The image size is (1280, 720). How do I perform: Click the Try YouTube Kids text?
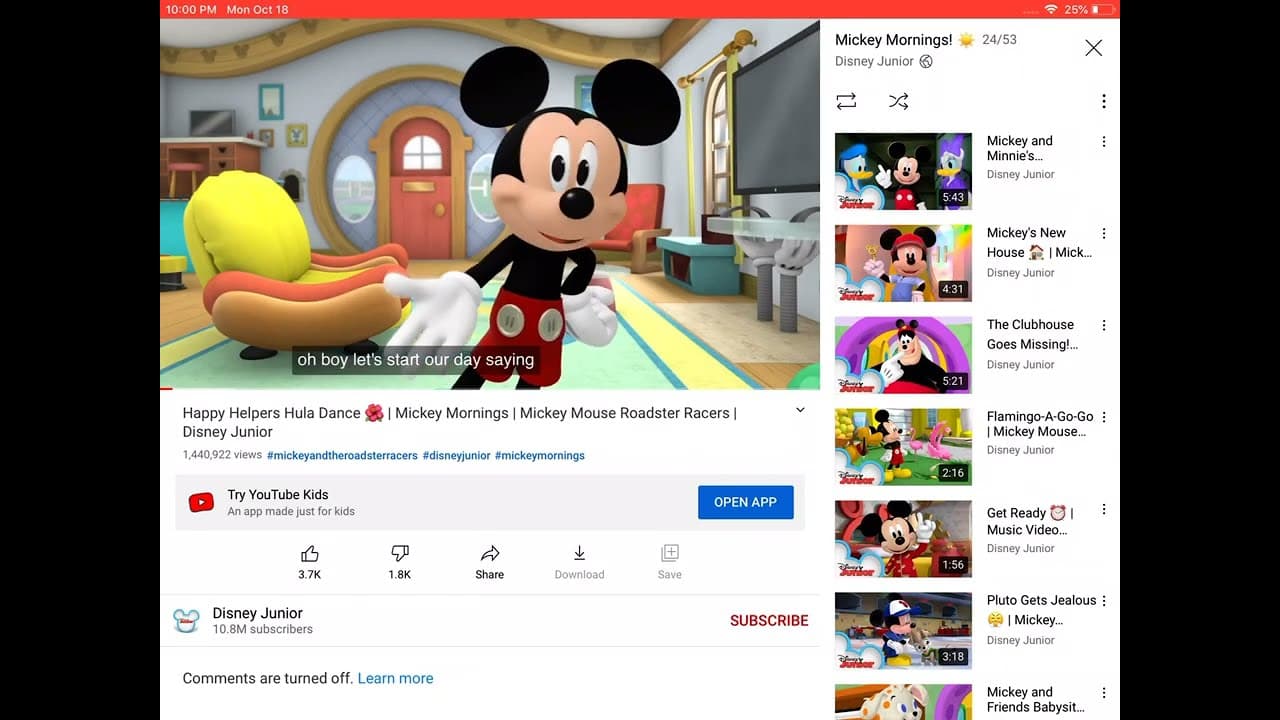277,494
